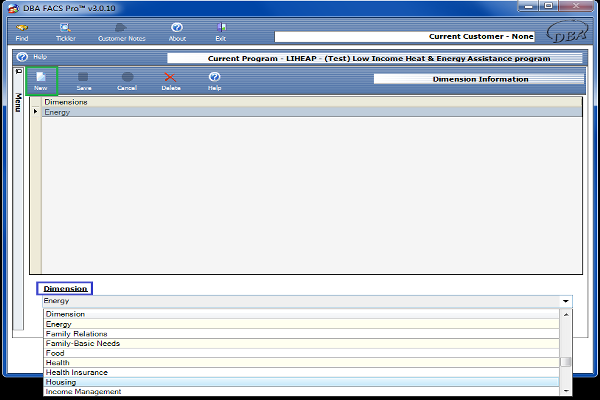This screenshot has height=400, width=600.
Task: Click the Energy row selector arrow
Action: click(x=36, y=112)
